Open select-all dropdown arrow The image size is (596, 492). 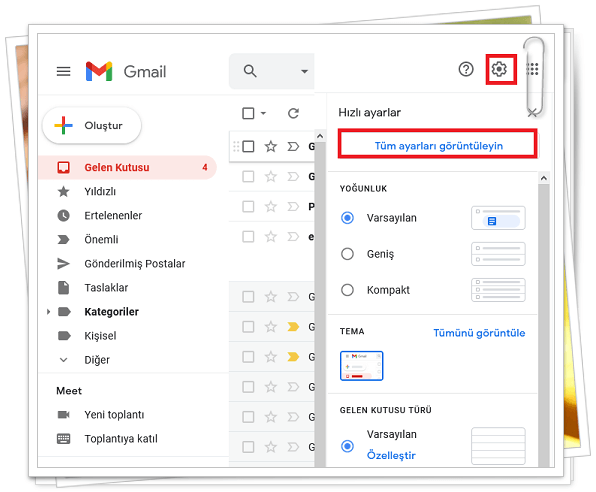[263, 113]
